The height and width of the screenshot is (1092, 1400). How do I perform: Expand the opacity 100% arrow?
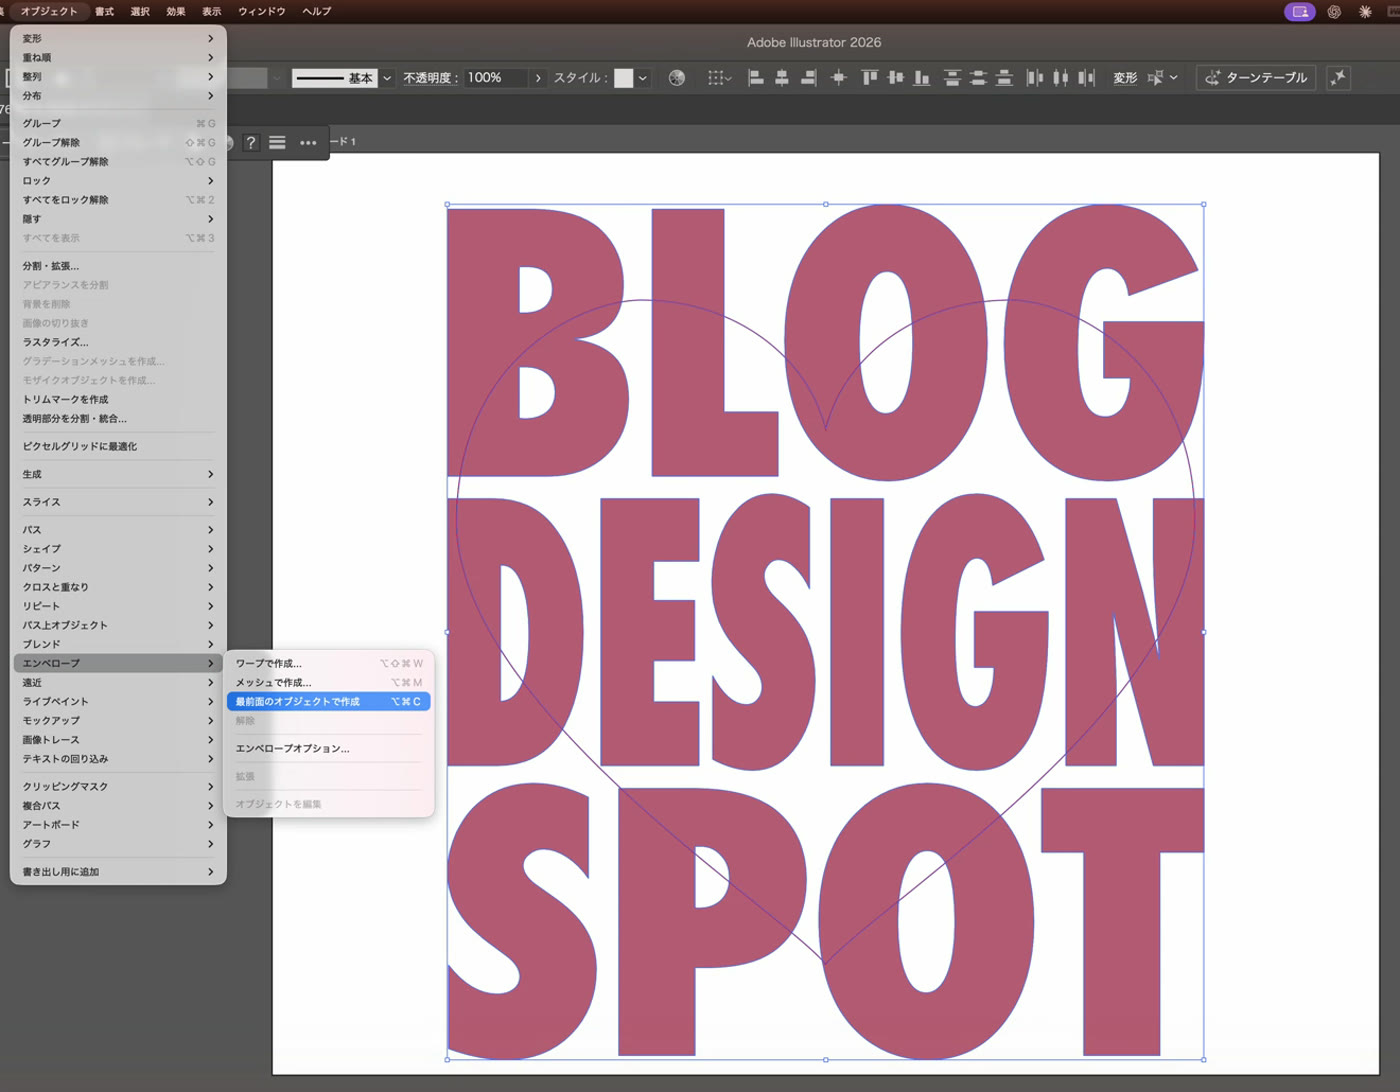(x=538, y=78)
